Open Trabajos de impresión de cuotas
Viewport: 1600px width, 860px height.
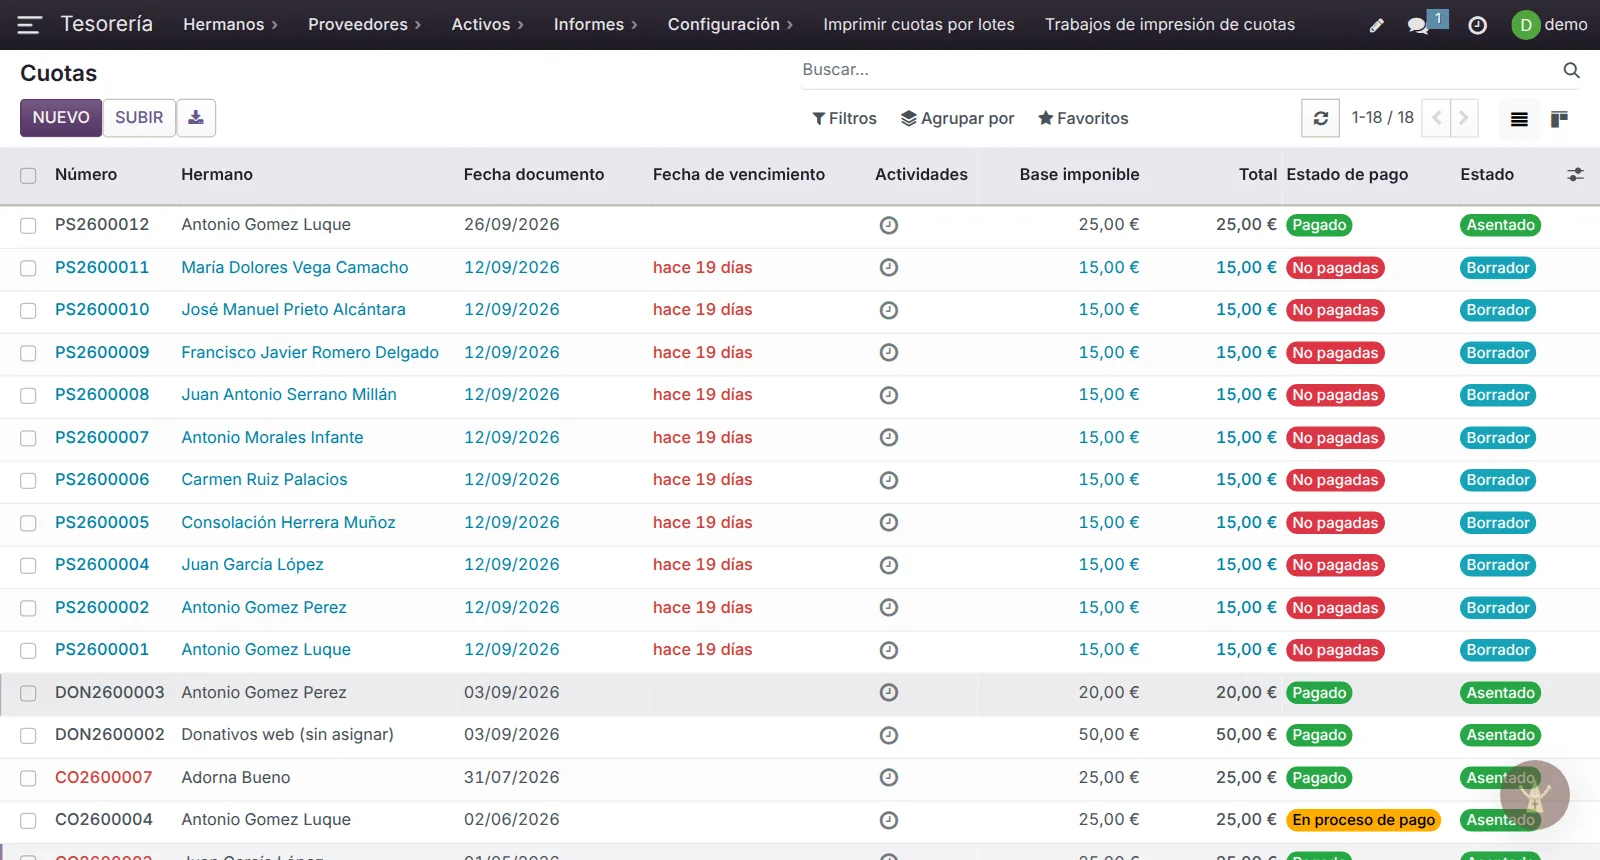point(1170,25)
